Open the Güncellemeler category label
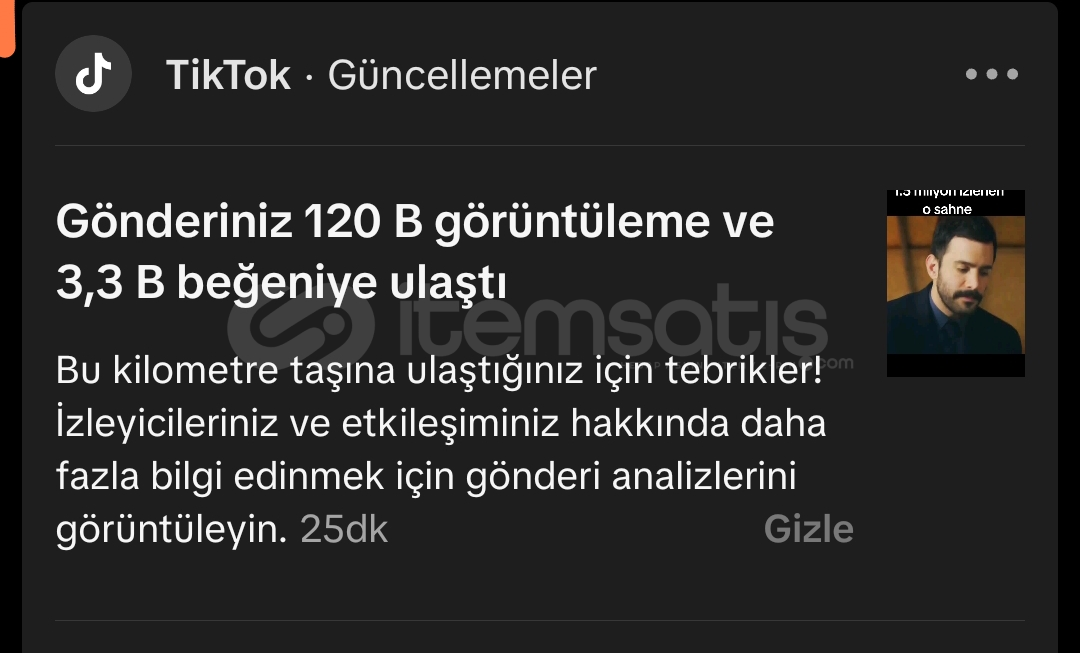 point(462,74)
